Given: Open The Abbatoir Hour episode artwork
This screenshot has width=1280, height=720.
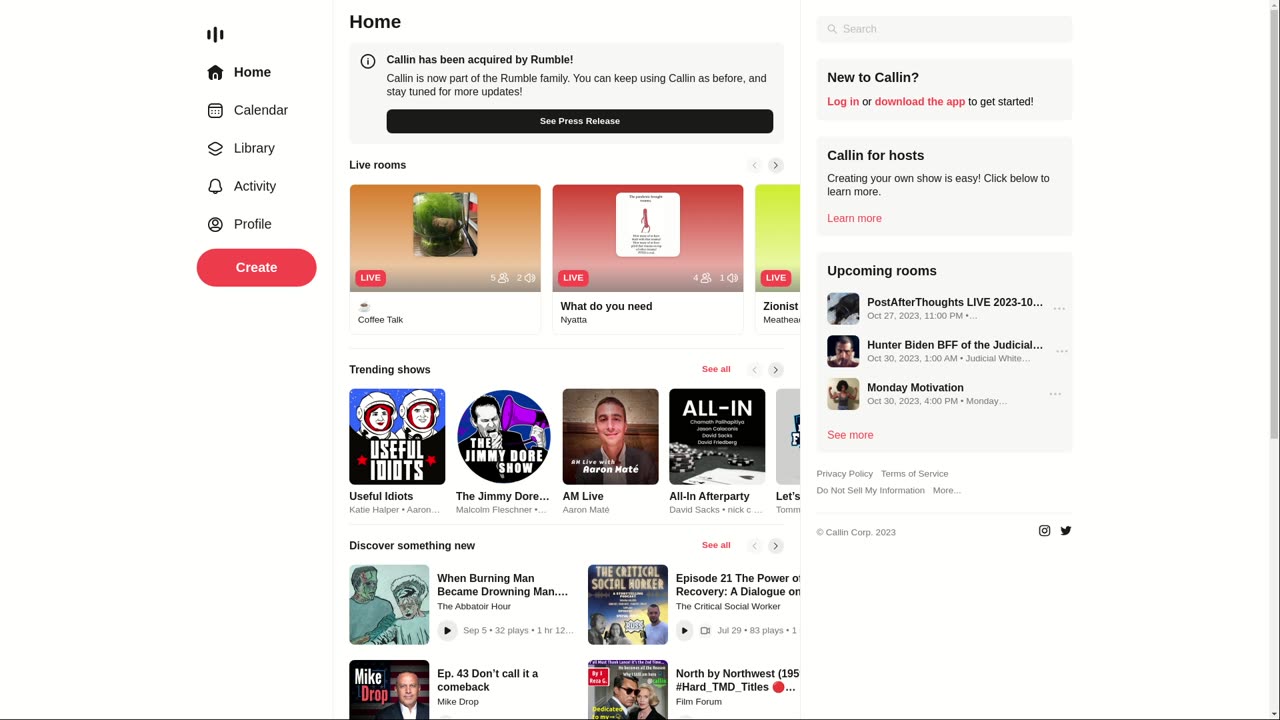Looking at the screenshot, I should click(x=389, y=605).
